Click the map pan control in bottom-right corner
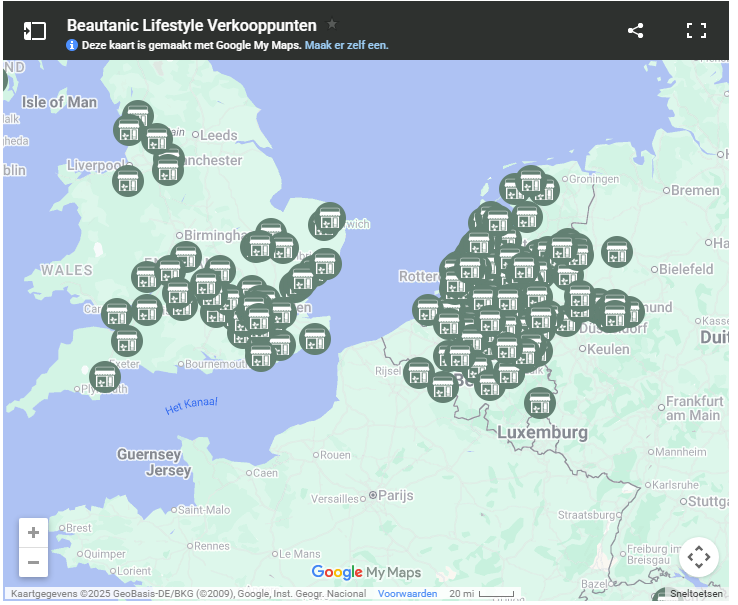This screenshot has width=738, height=605. tap(698, 557)
